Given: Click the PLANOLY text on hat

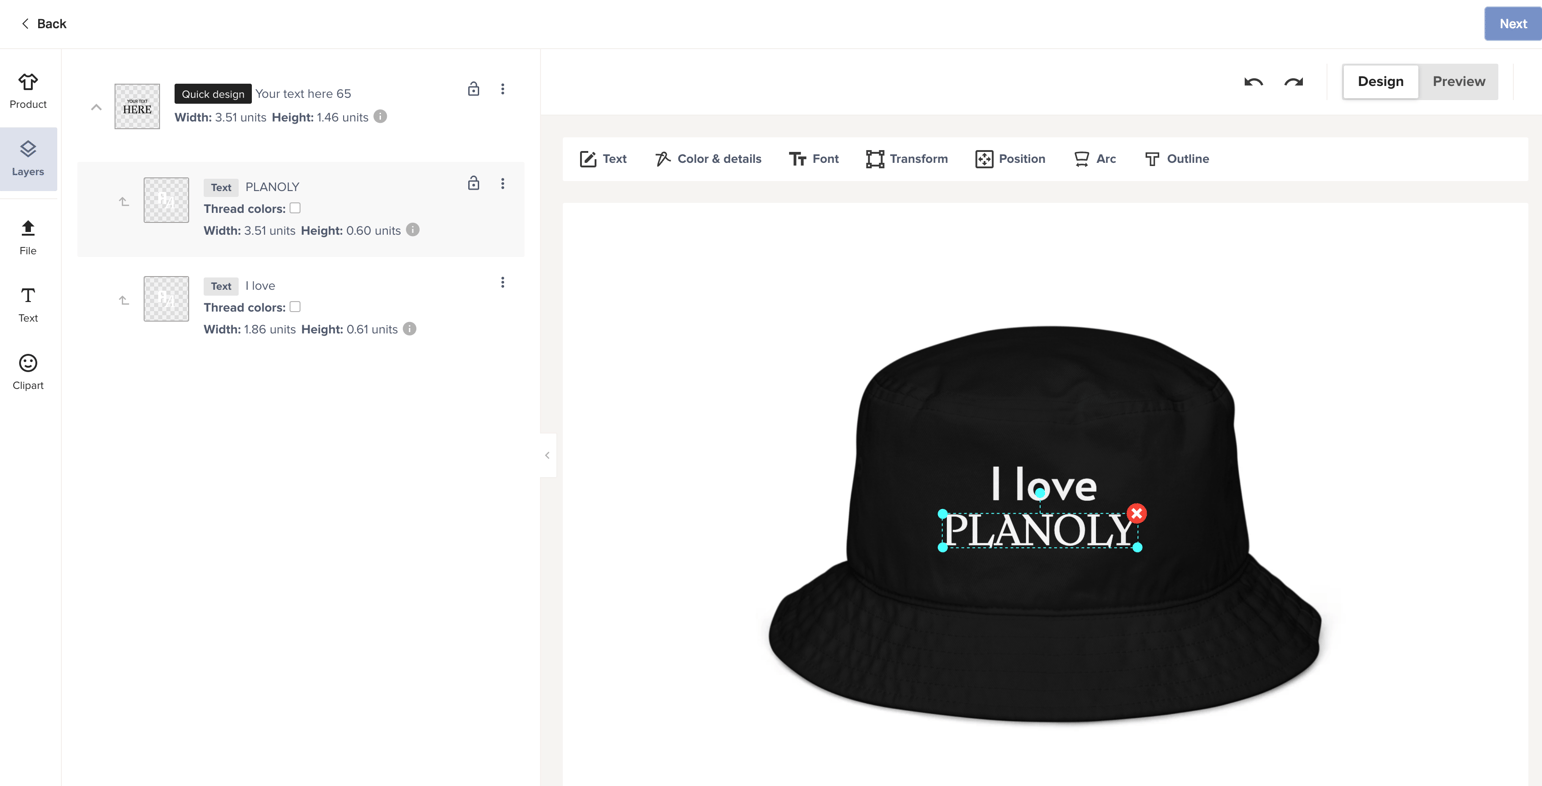Looking at the screenshot, I should 1040,531.
